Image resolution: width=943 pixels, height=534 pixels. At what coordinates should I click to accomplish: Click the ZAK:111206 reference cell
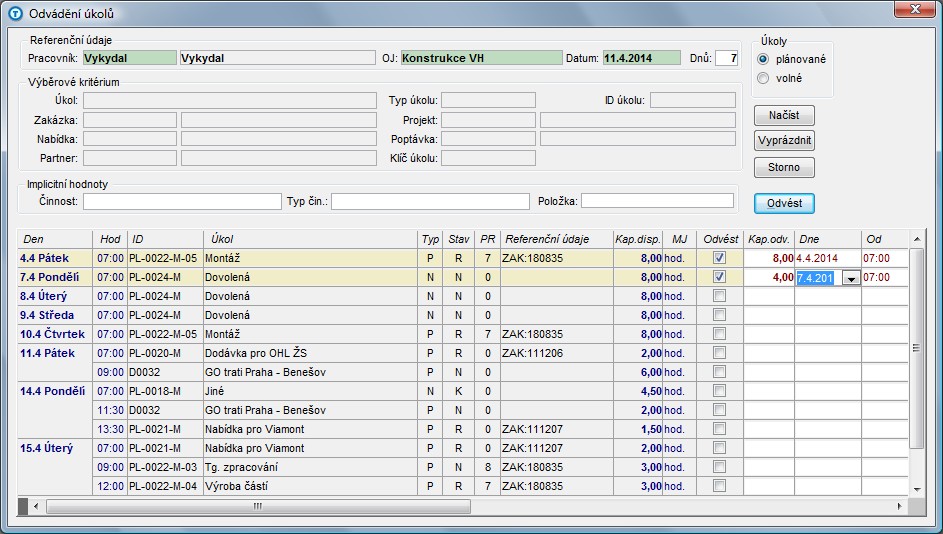tap(556, 353)
